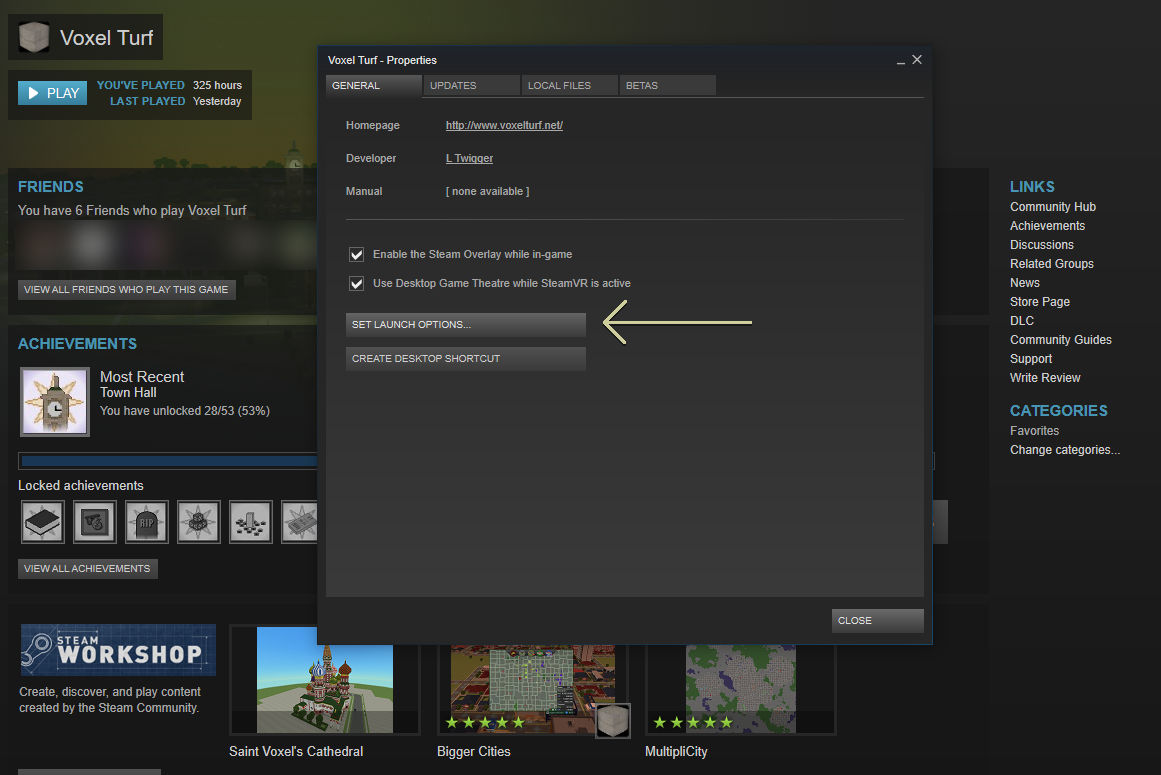
Task: Select the locked book achievement icon
Action: [x=43, y=521]
